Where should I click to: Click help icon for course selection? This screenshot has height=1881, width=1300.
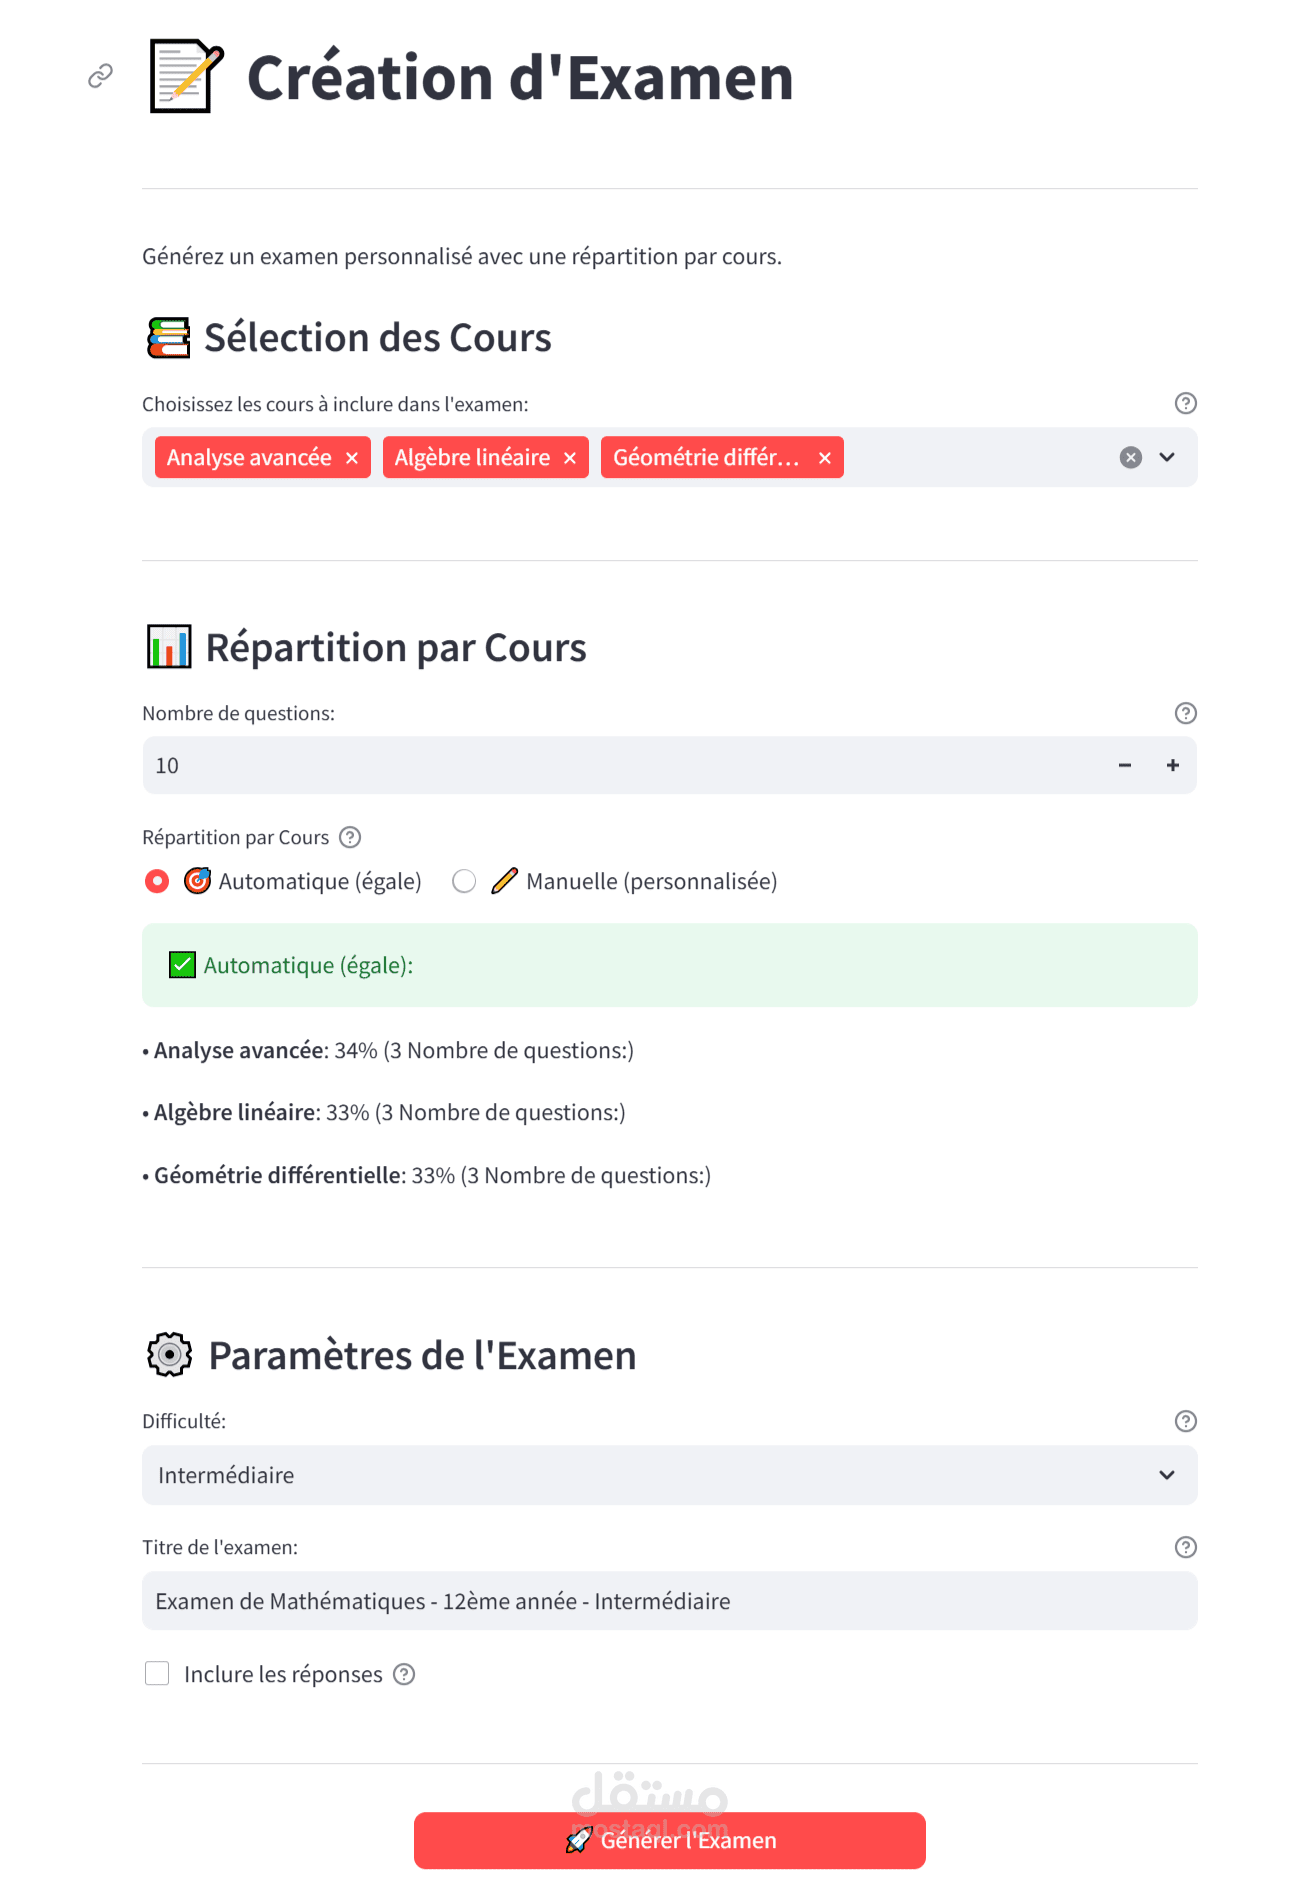point(1185,403)
